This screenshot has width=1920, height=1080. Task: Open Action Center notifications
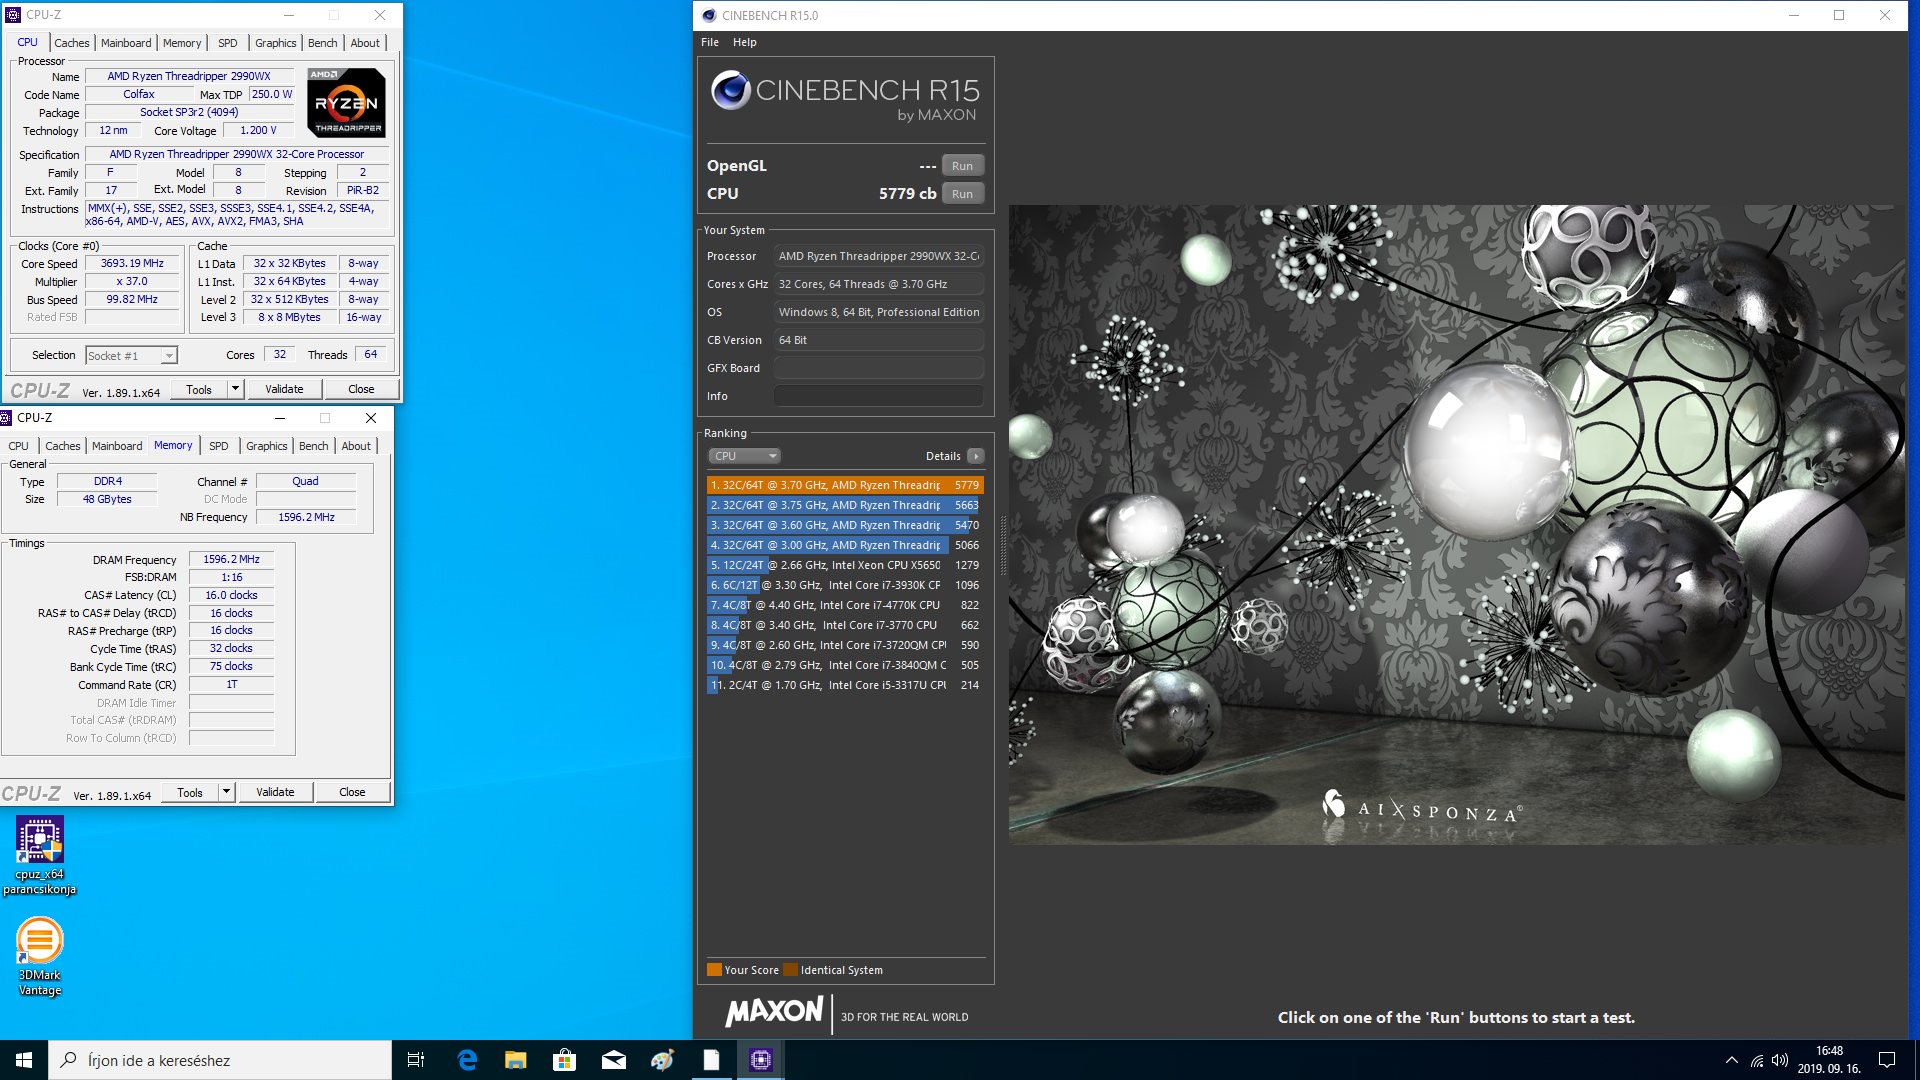[x=1887, y=1060]
